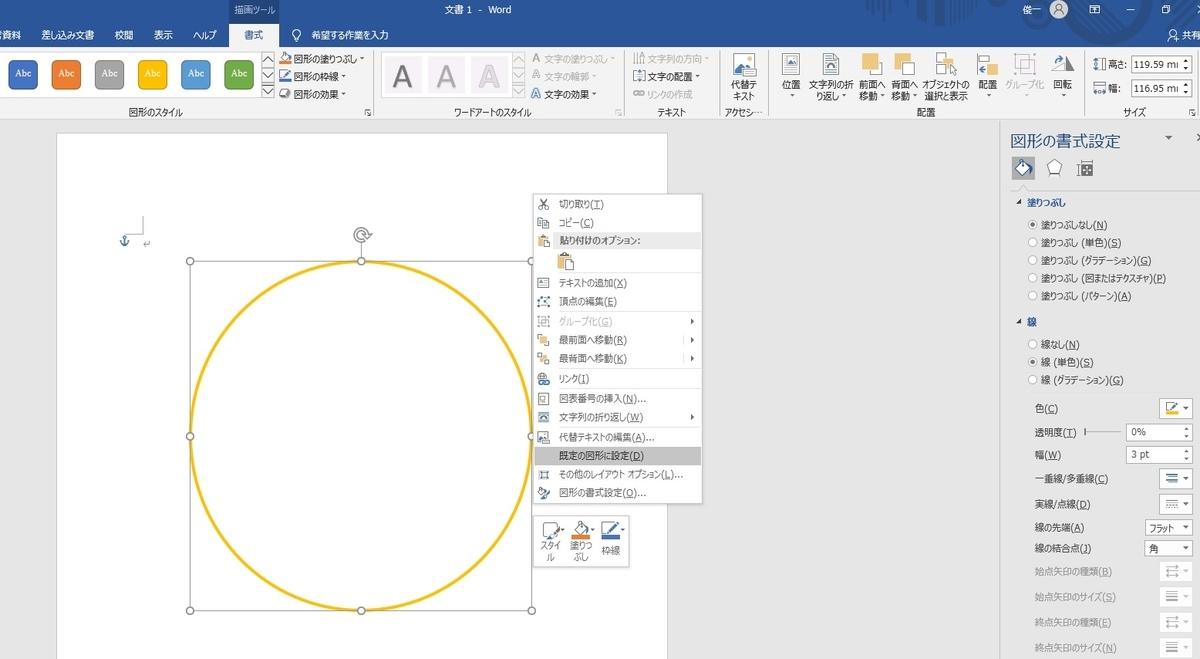Switch to the 表示 ribbon tab
This screenshot has width=1200, height=659.
[164, 35]
